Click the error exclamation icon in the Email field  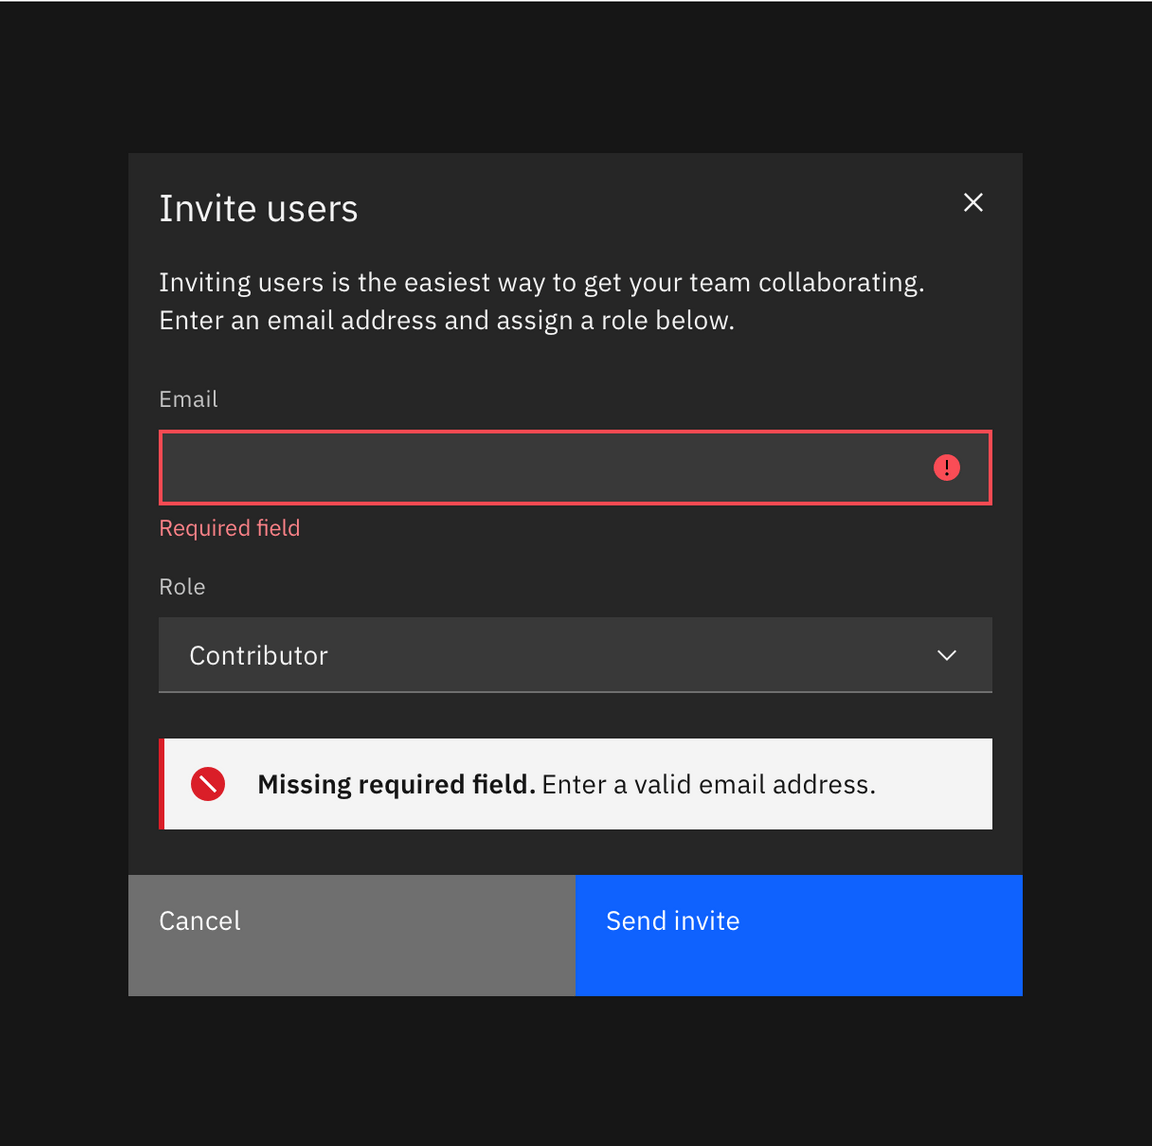click(946, 467)
